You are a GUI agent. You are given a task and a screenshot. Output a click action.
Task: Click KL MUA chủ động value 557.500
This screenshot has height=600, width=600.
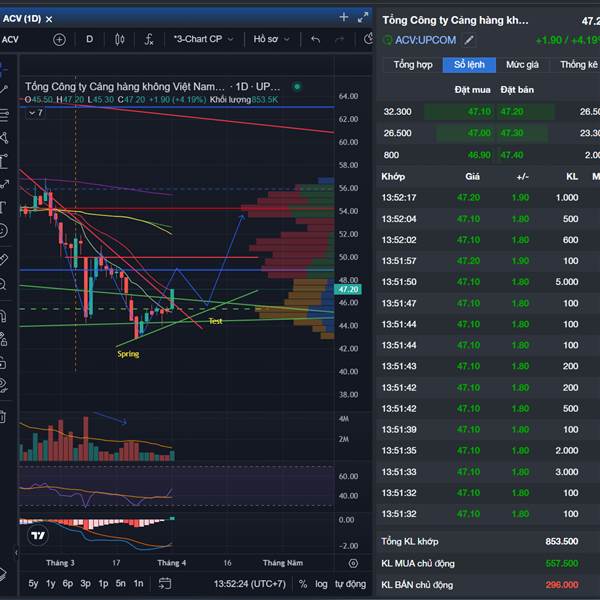[562, 563]
